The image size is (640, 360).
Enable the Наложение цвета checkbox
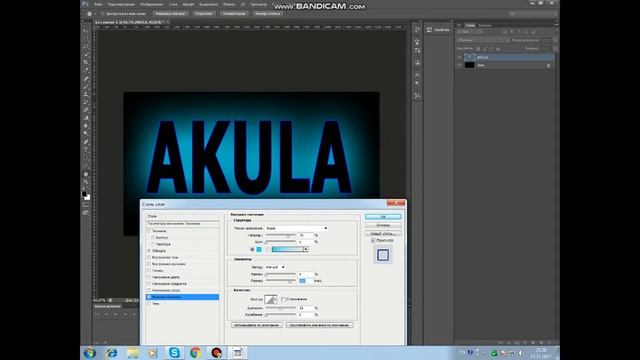149,277
